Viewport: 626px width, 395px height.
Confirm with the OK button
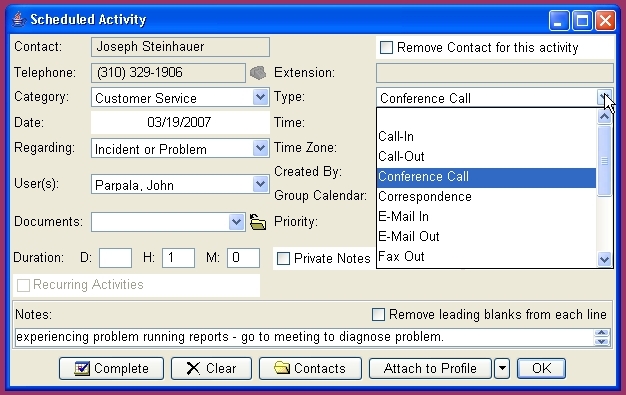click(541, 368)
